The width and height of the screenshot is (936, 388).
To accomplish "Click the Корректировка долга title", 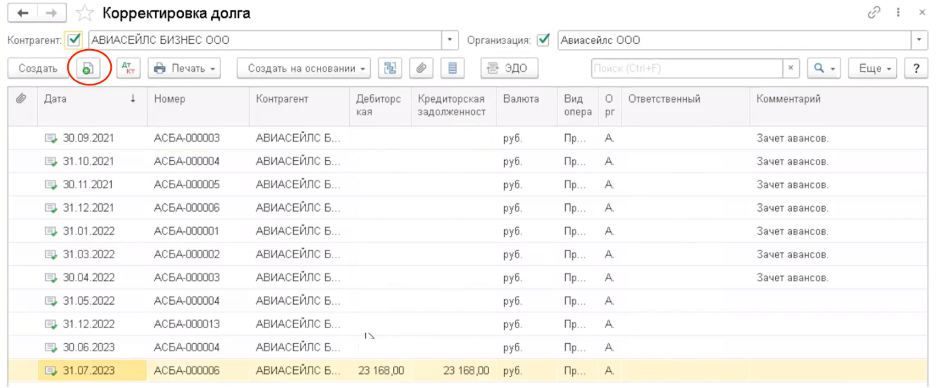I will click(x=177, y=13).
